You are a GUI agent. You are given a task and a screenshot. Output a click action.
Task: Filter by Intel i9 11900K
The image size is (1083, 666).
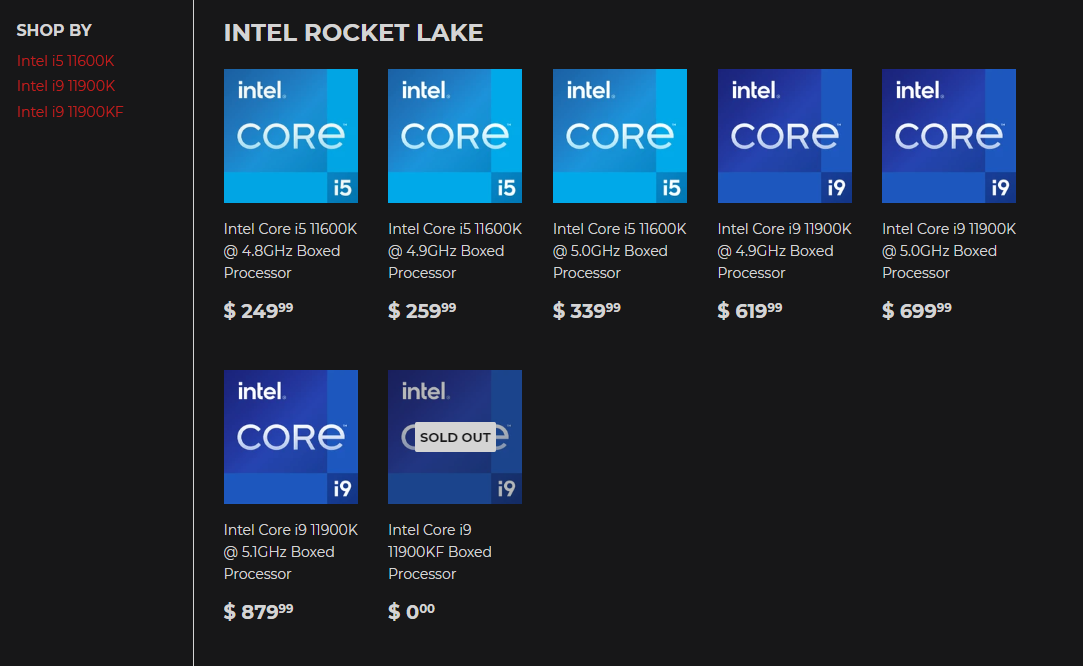66,86
